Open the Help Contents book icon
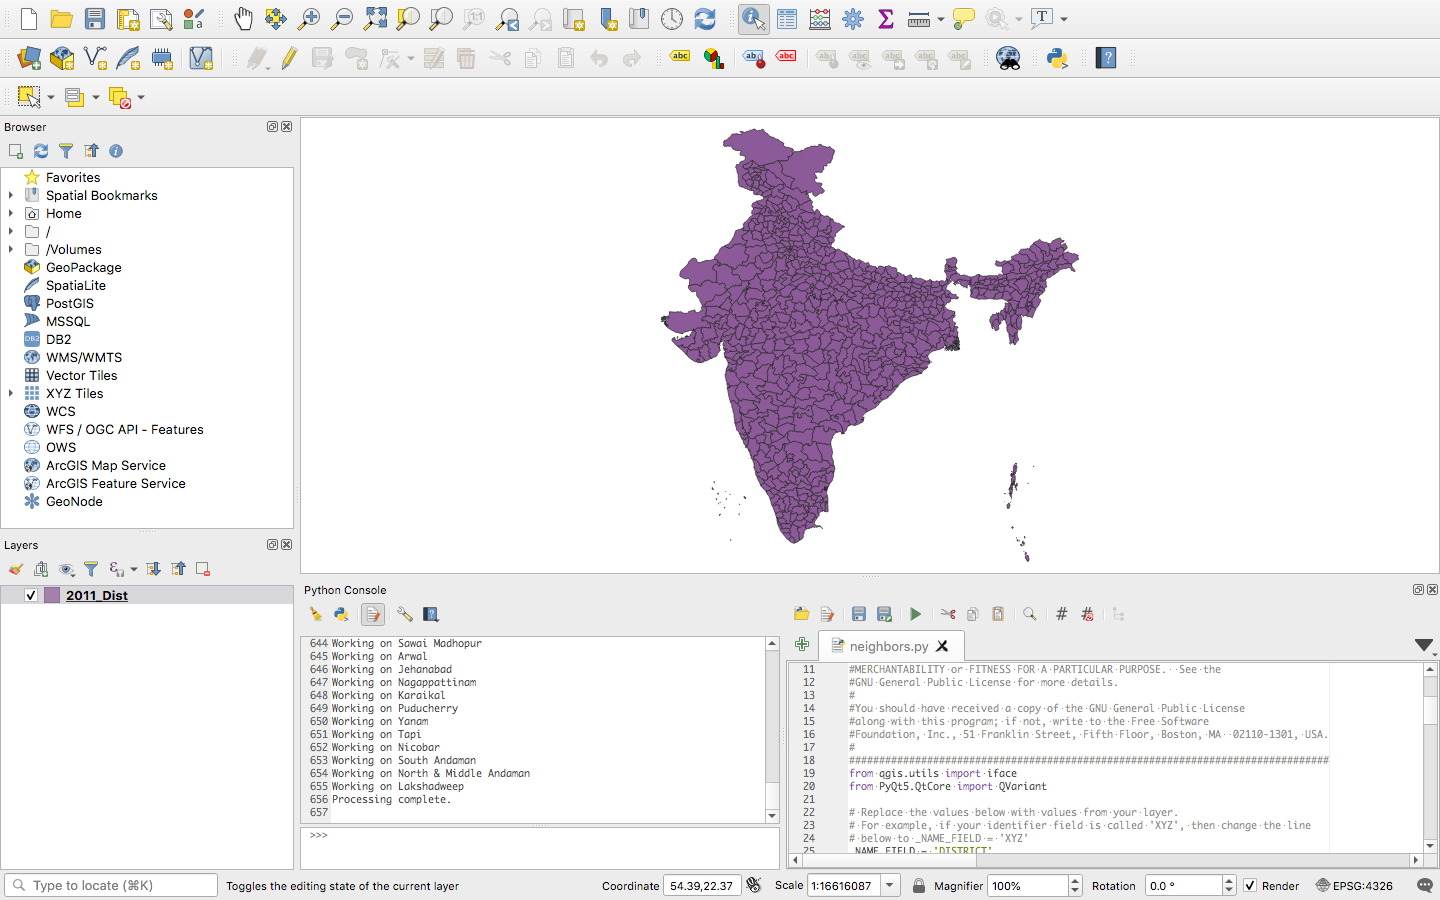 point(1106,58)
